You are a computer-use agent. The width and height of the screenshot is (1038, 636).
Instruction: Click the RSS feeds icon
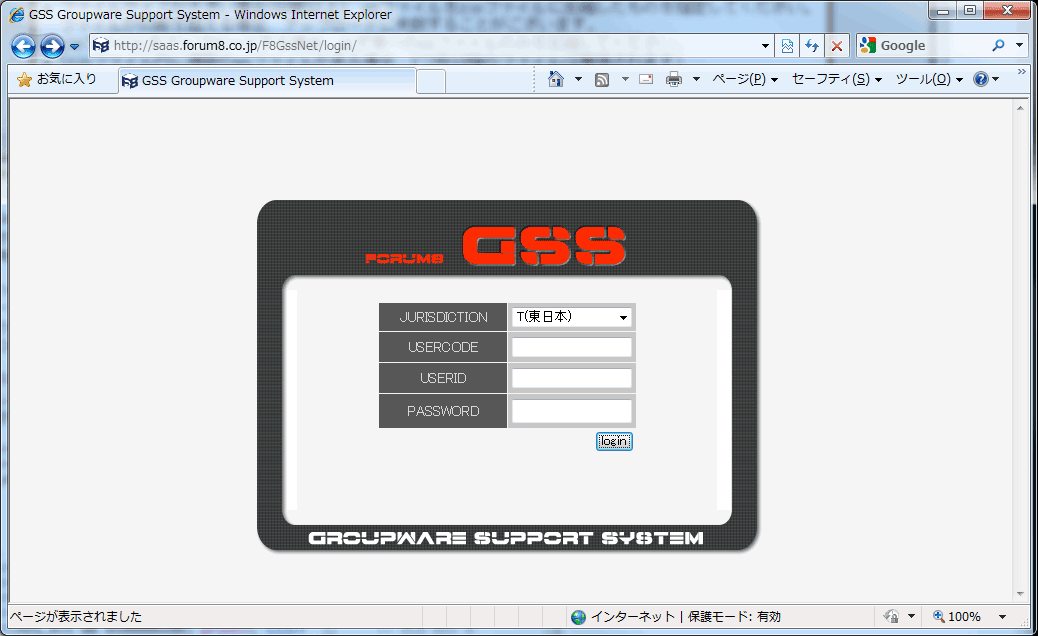pos(602,79)
